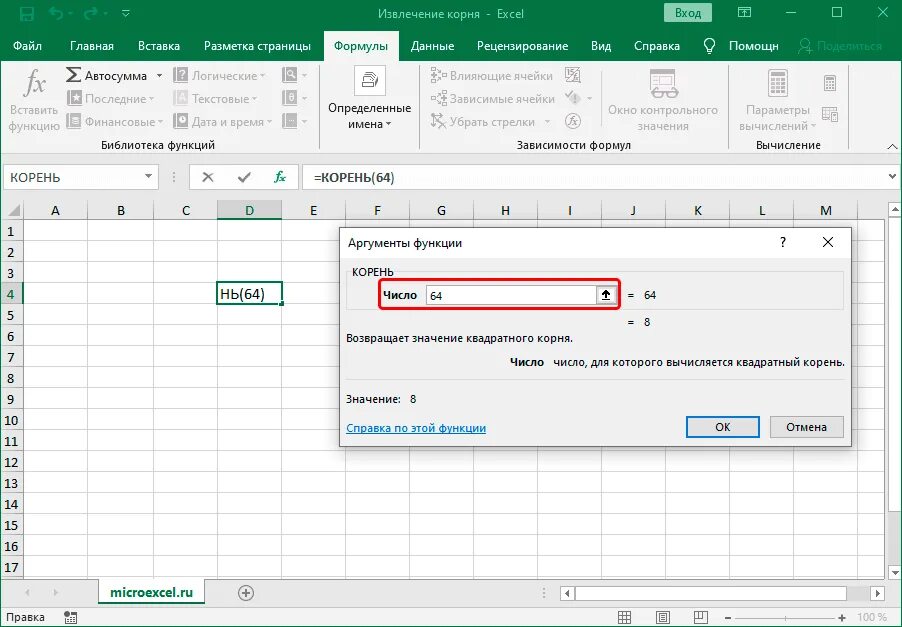Click ribbon display options icon in title bar
902x627 pixels.
point(744,13)
